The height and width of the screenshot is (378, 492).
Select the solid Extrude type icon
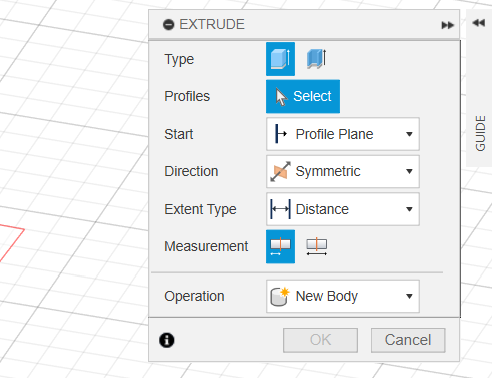pyautogui.click(x=280, y=59)
